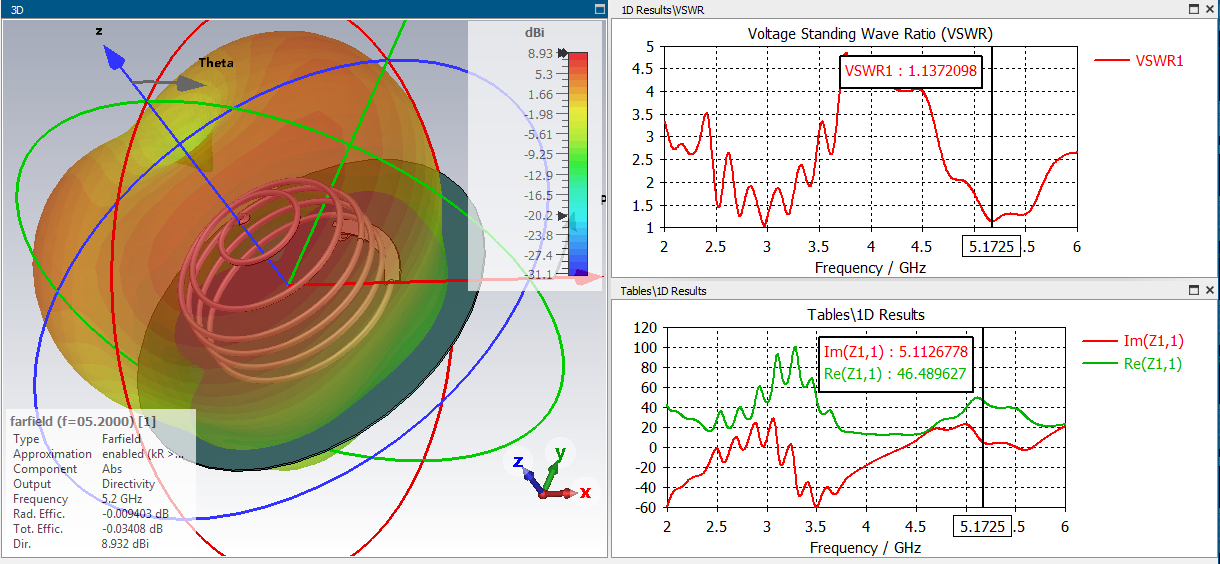
Task: Maximize the Tables\1D Results panel
Action: point(1193,290)
